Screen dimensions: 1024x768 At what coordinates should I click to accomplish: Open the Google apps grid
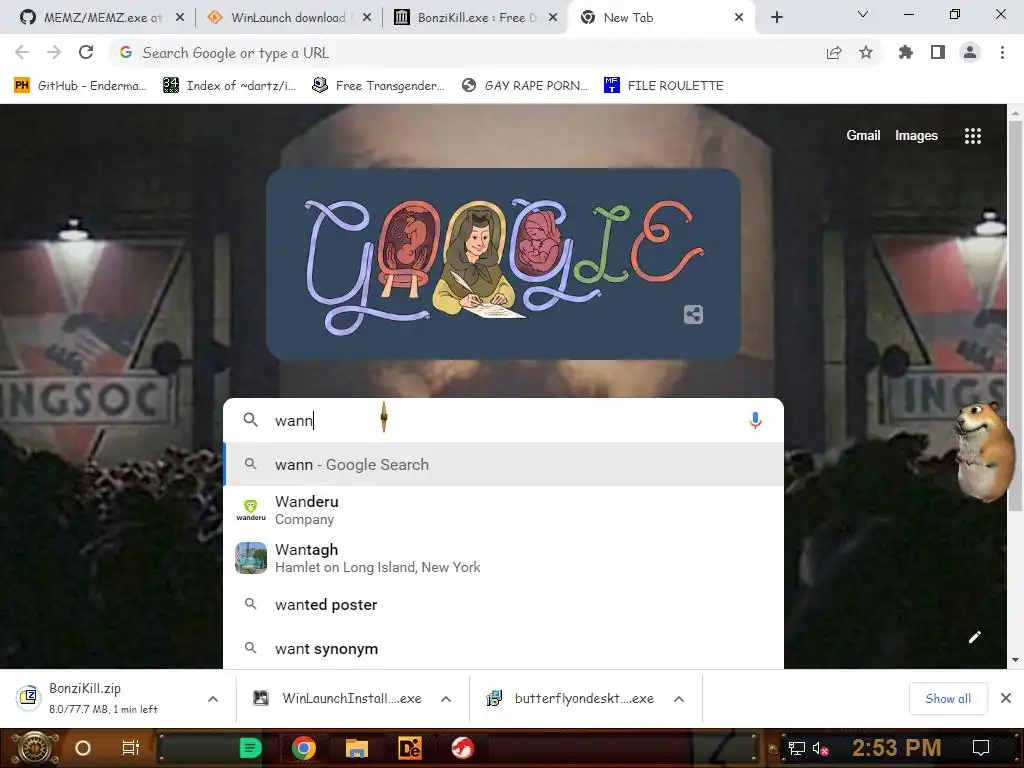[x=972, y=136]
